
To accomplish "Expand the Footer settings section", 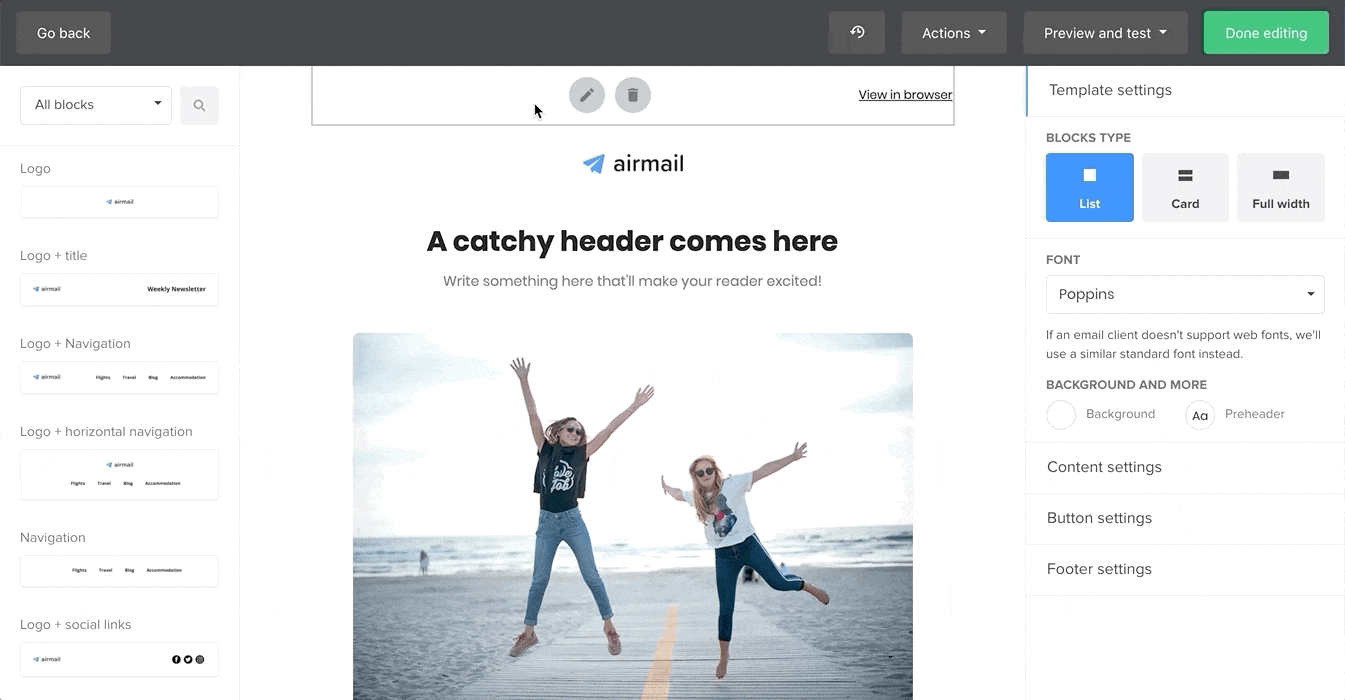I will (1099, 568).
